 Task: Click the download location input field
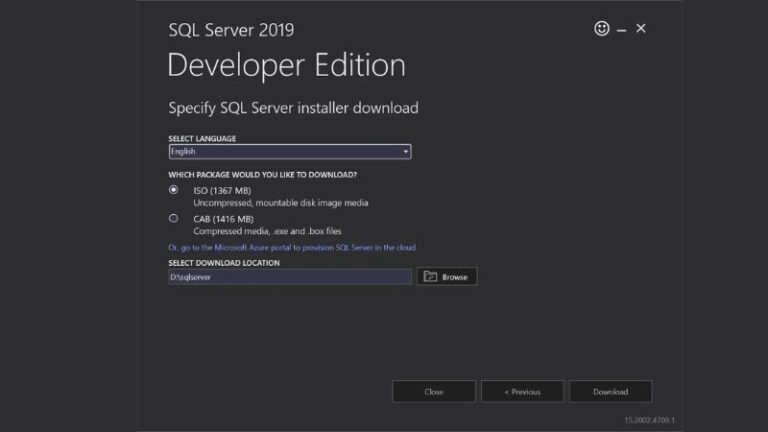290,277
